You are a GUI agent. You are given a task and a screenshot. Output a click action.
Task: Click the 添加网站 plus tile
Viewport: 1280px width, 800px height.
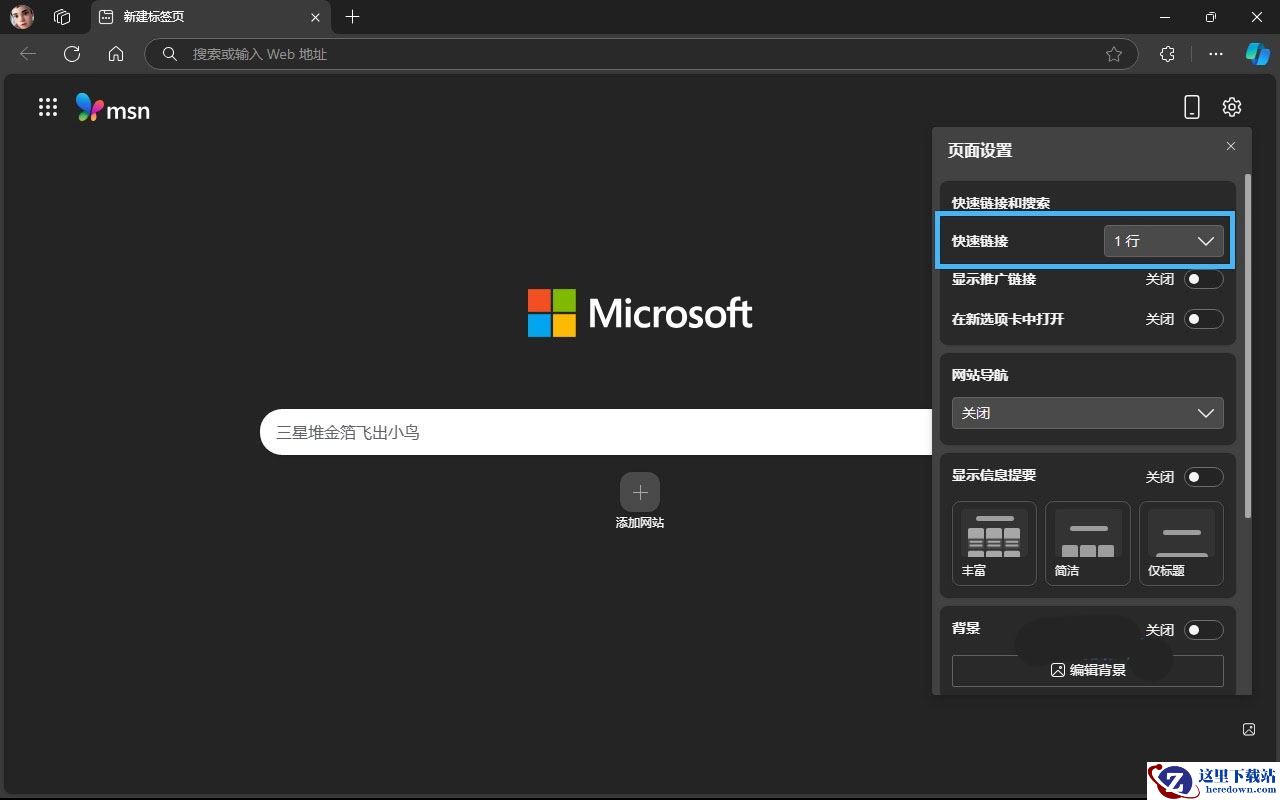(640, 492)
